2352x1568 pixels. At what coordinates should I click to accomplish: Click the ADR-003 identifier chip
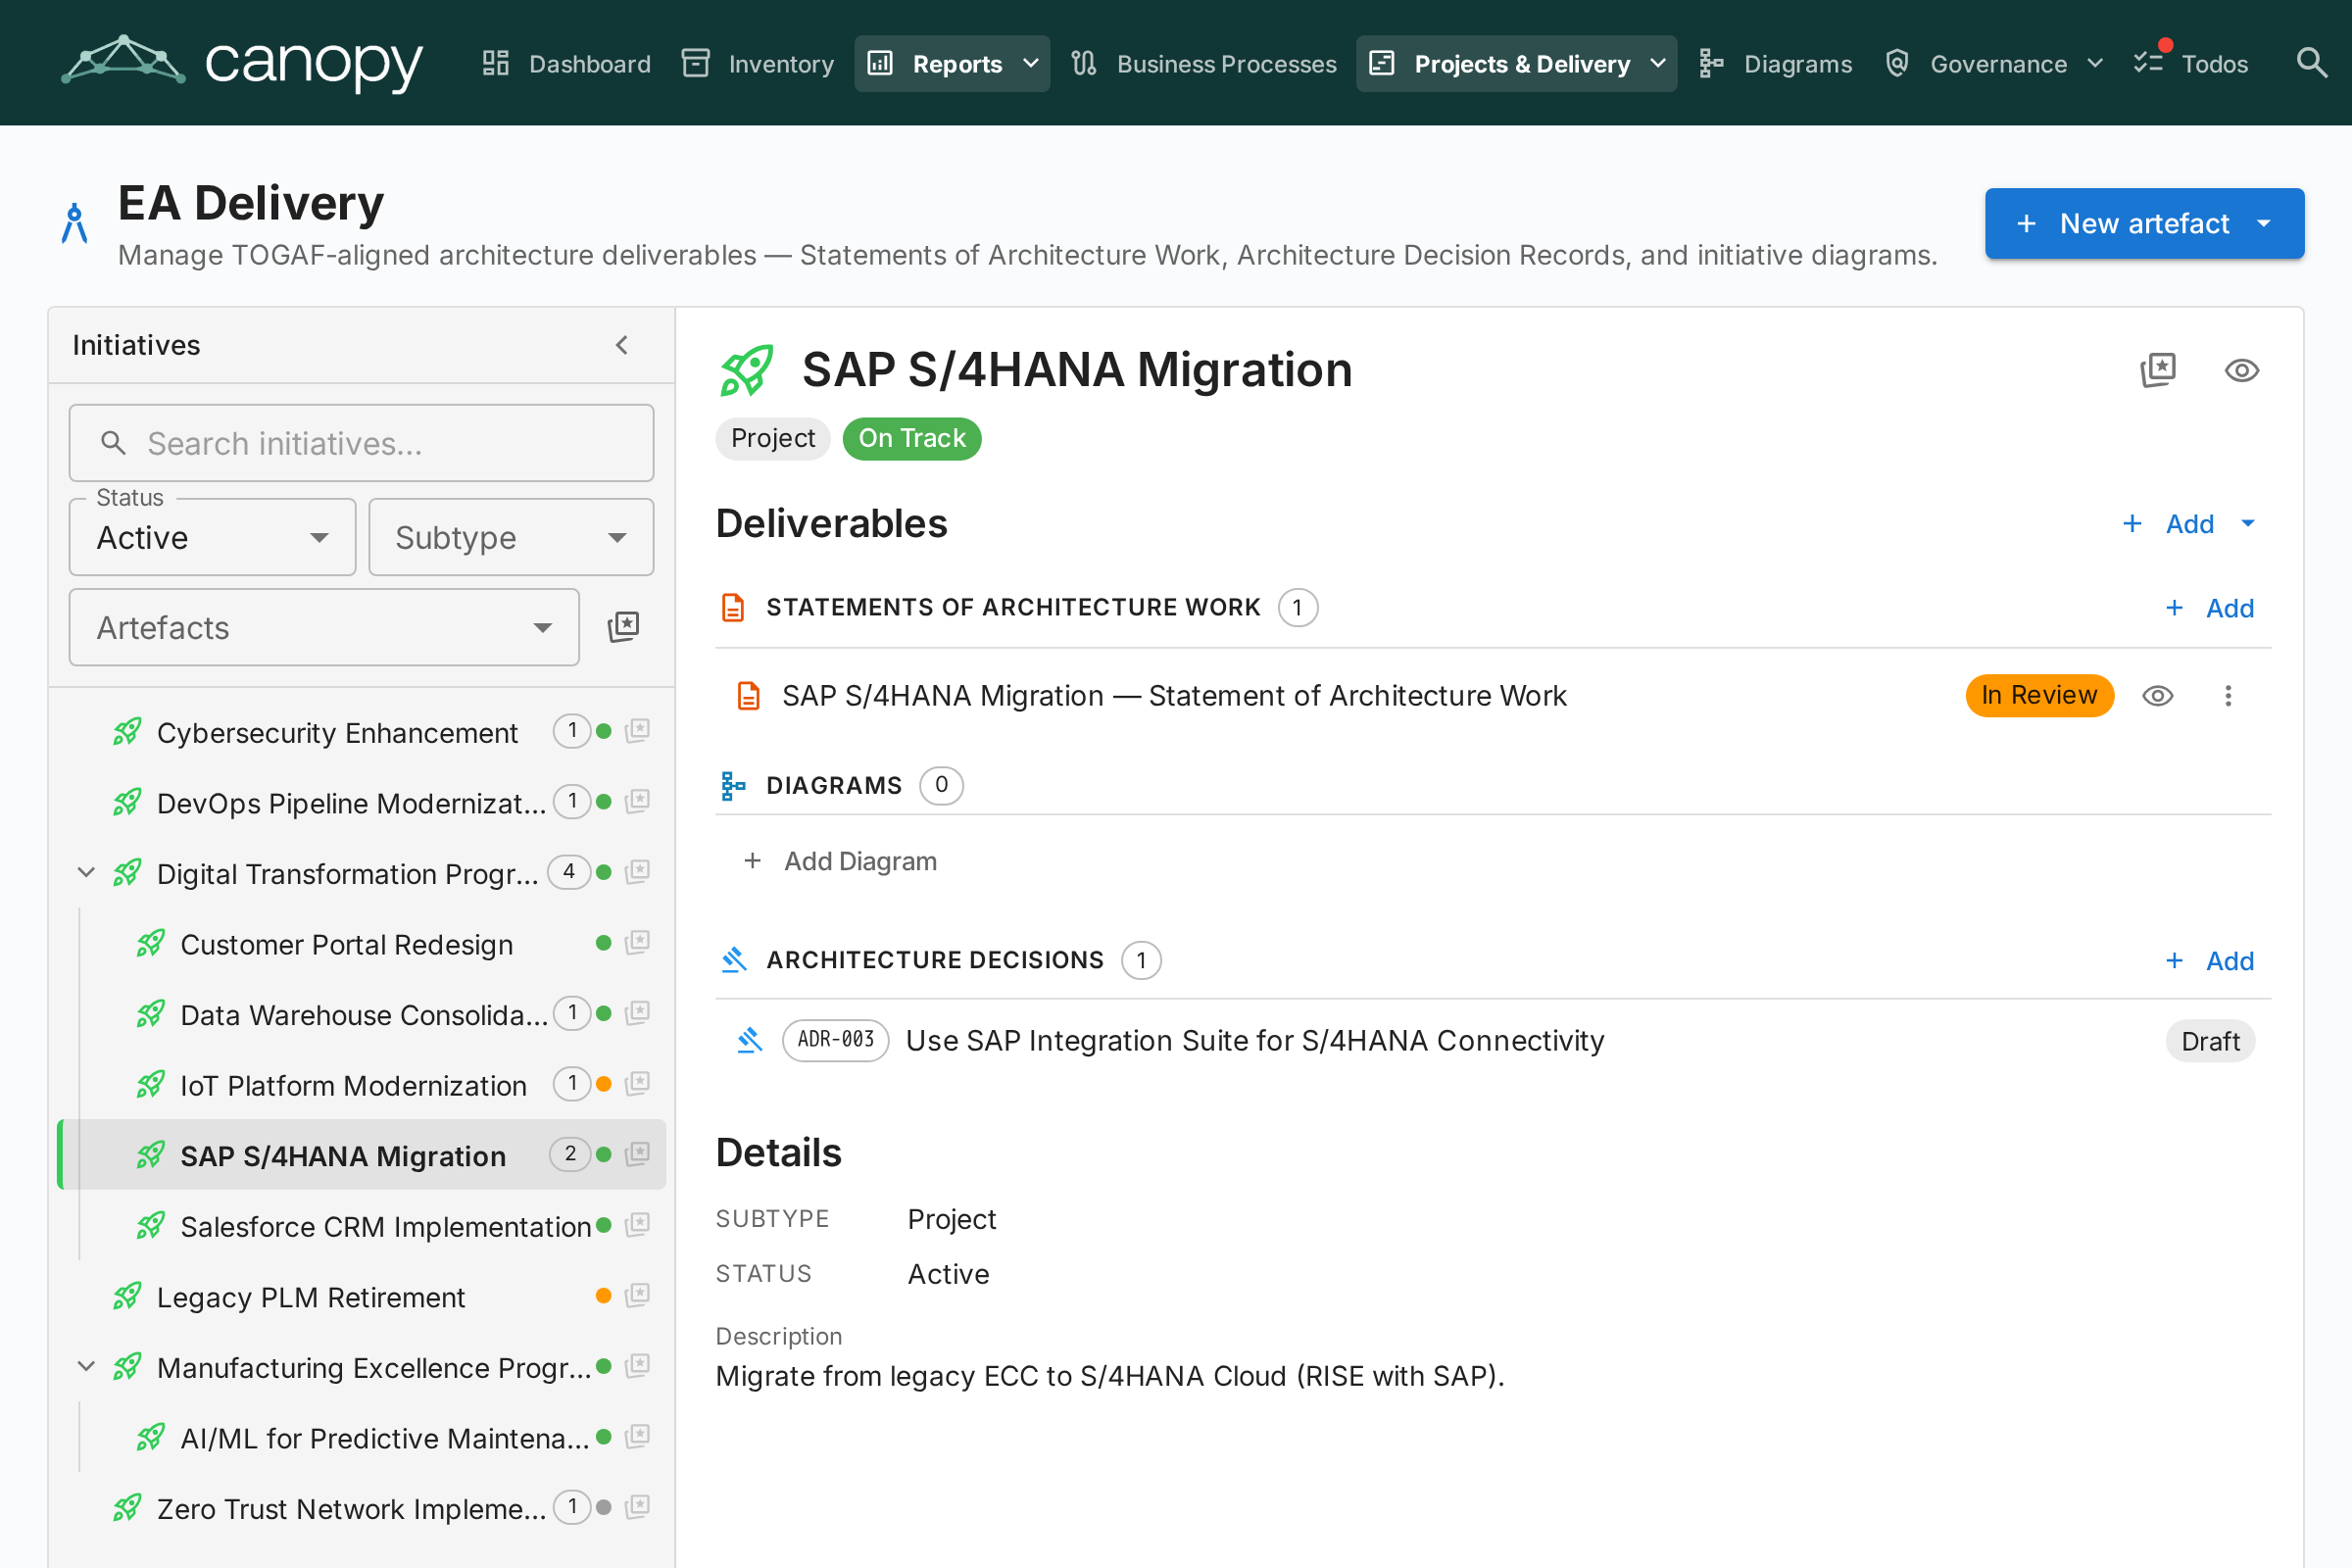835,1040
